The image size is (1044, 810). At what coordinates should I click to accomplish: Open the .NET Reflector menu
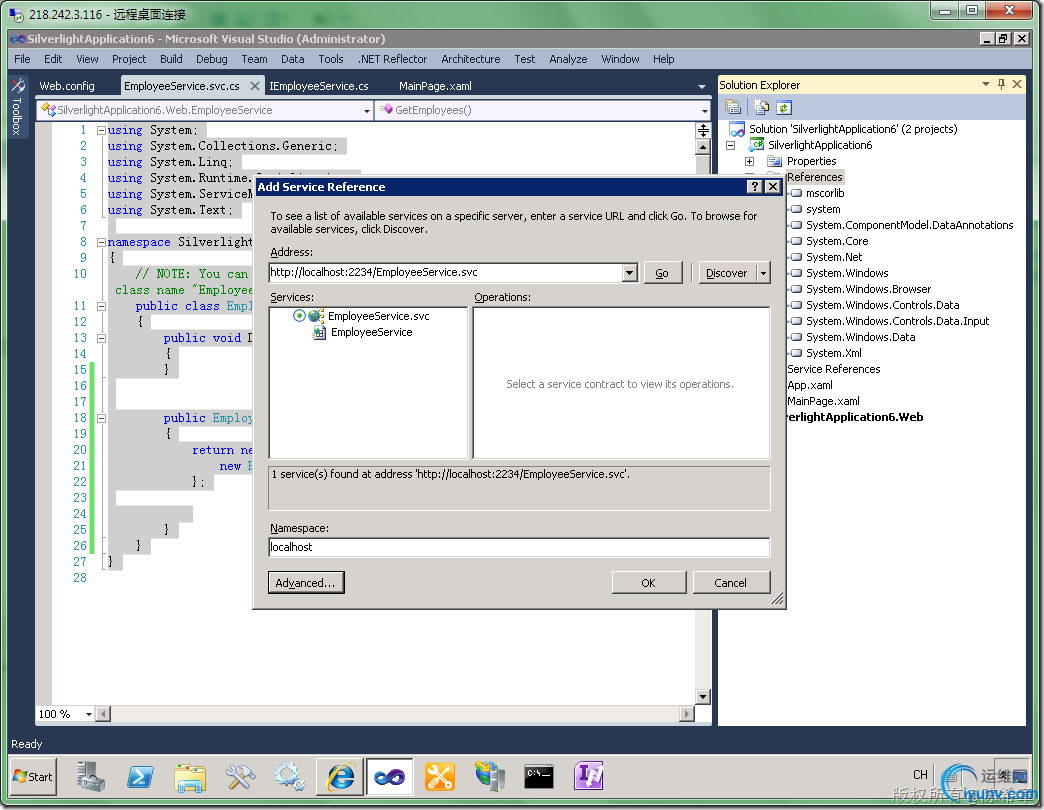(393, 59)
